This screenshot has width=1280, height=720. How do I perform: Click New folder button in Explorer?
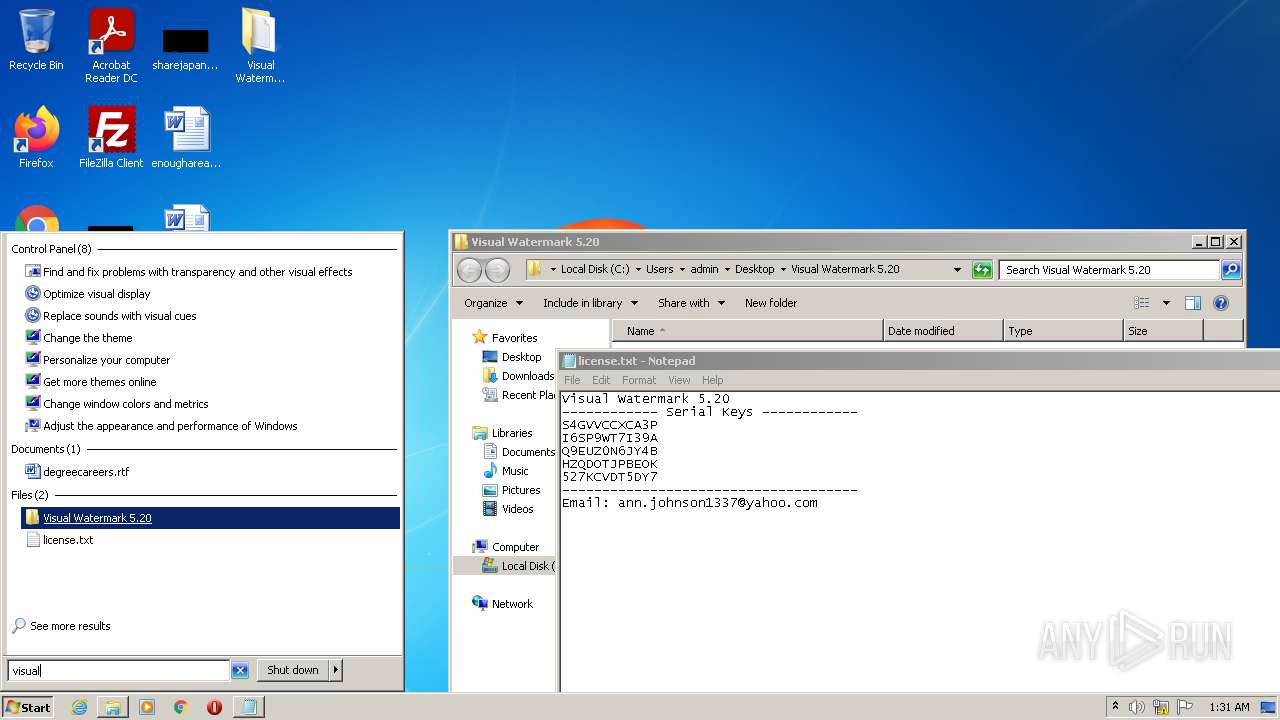coord(771,303)
